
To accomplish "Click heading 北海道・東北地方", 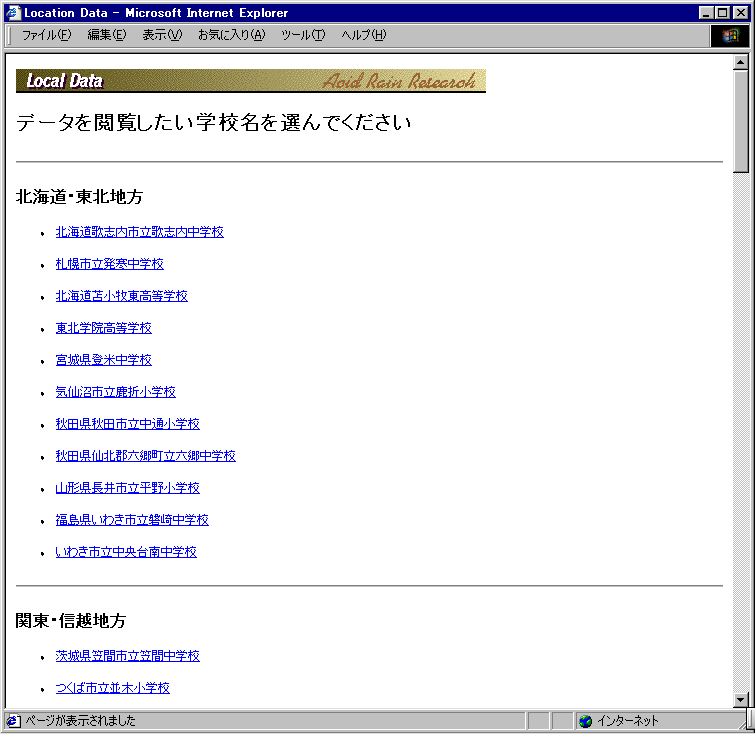I will (79, 197).
